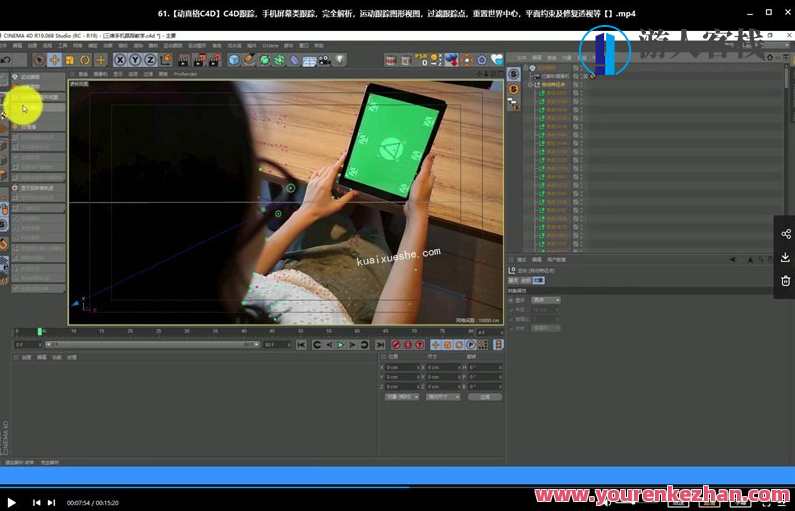Skip to next video in player
795x511 pixels.
click(x=51, y=503)
